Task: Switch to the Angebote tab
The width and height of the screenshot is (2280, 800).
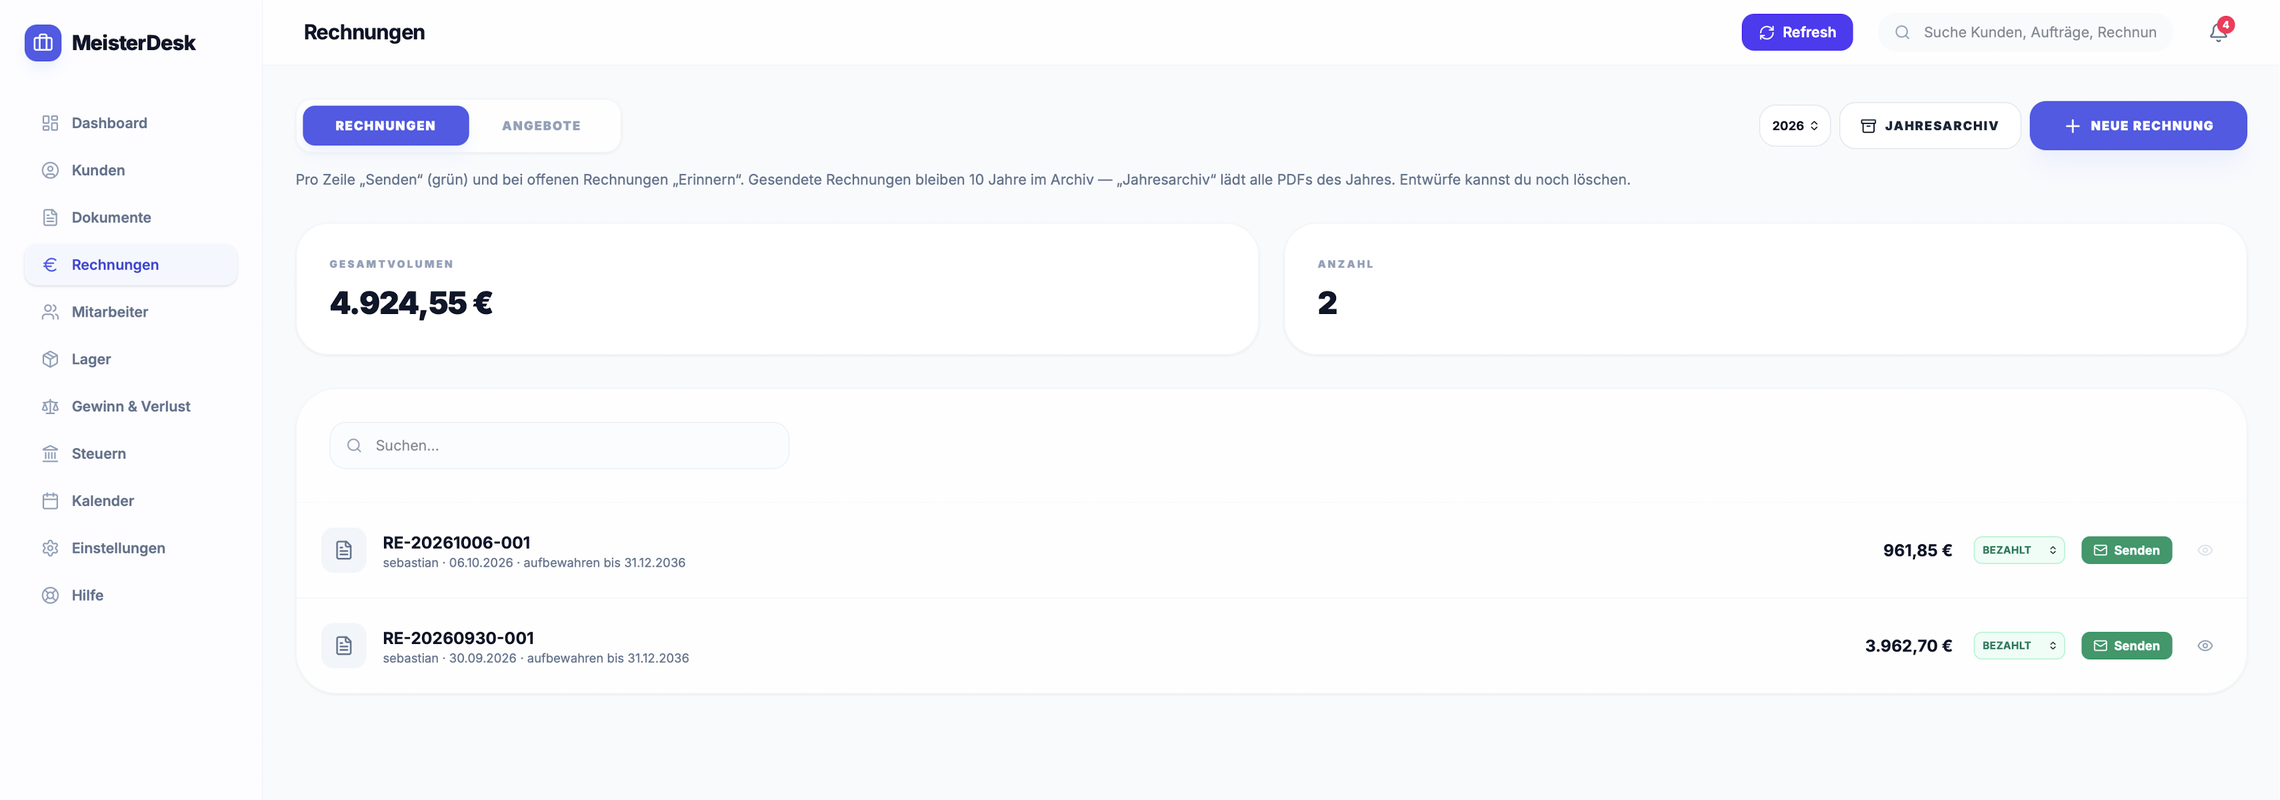Action: [541, 126]
